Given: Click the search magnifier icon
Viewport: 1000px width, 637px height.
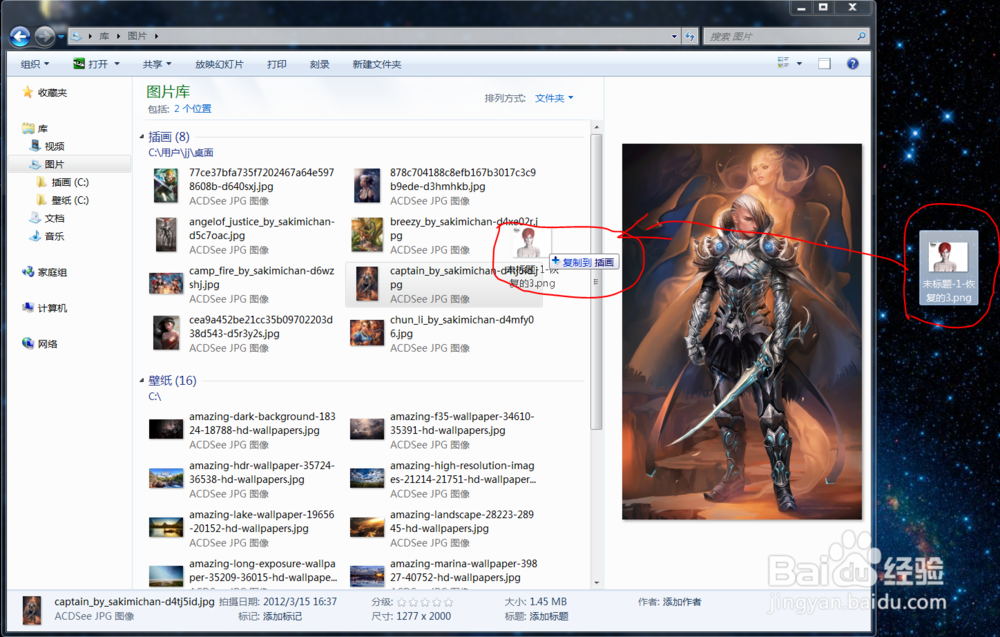Looking at the screenshot, I should (861, 36).
